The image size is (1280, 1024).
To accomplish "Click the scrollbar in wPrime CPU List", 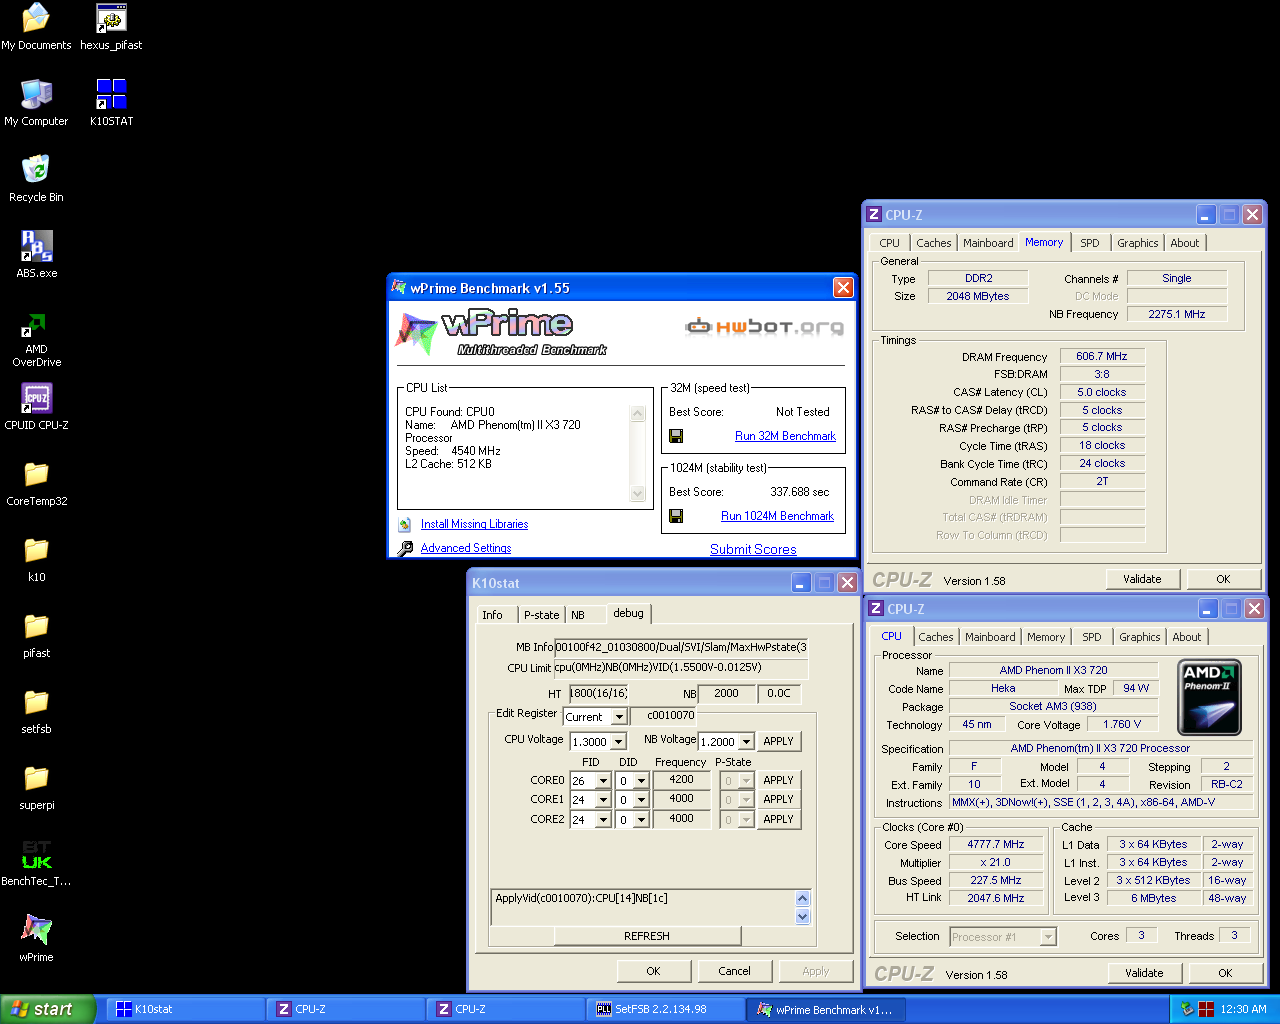I will pos(638,453).
